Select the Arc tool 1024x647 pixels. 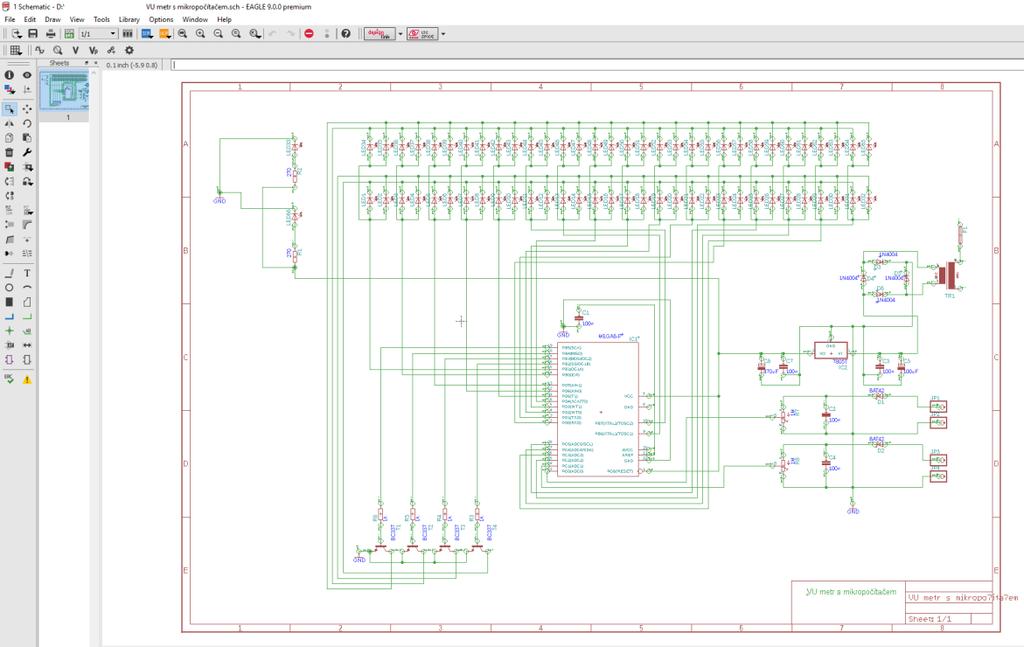pyautogui.click(x=27, y=287)
